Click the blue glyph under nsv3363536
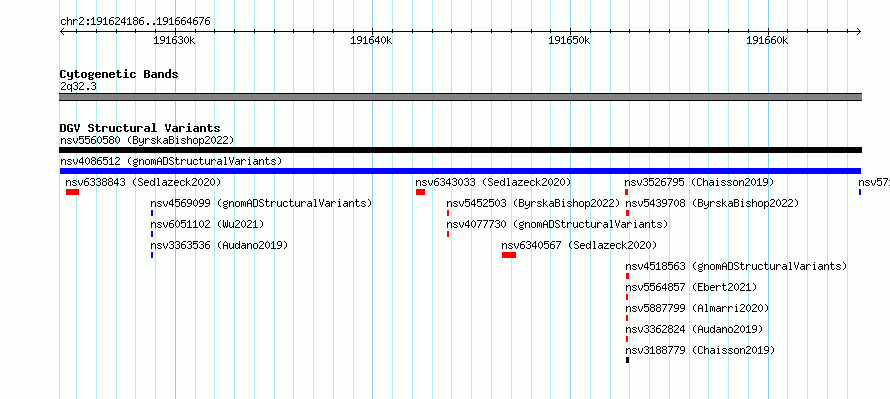The image size is (890, 399). [x=152, y=255]
